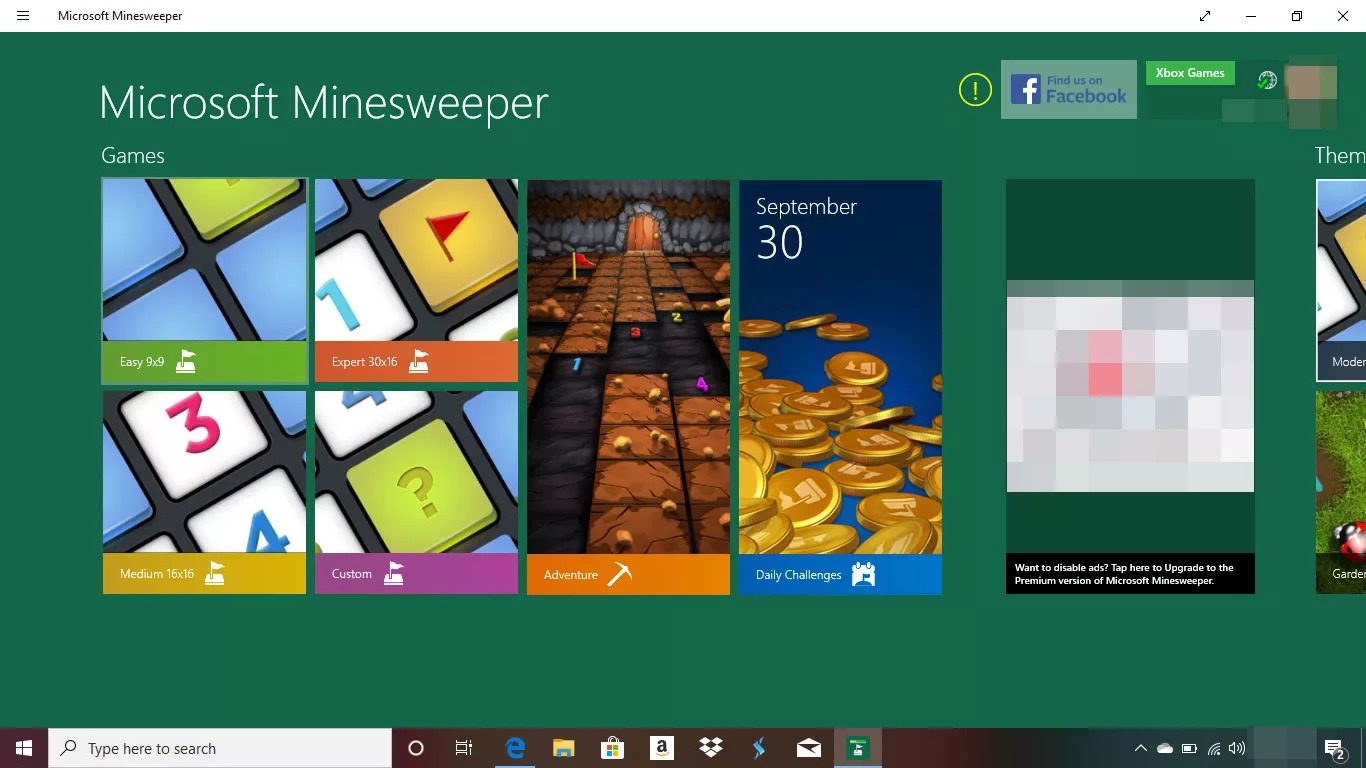Open the volume speaker tray icon
The image size is (1366, 768).
(x=1237, y=748)
